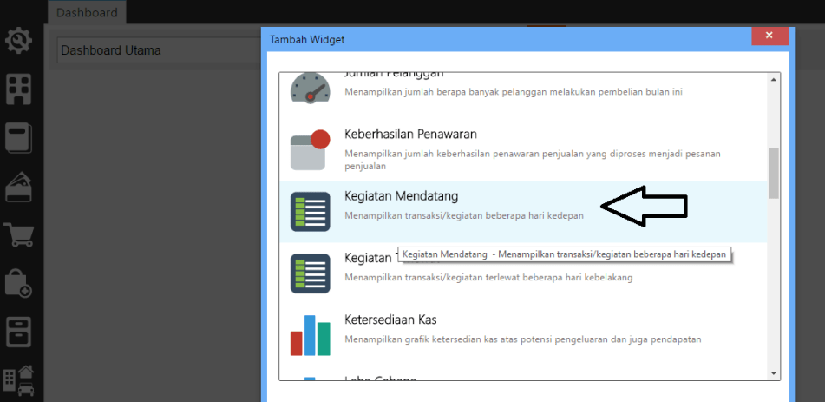Screen dimensions: 825x402
Task: Open the fixed assets building-car sidebar icon
Action: (19, 381)
